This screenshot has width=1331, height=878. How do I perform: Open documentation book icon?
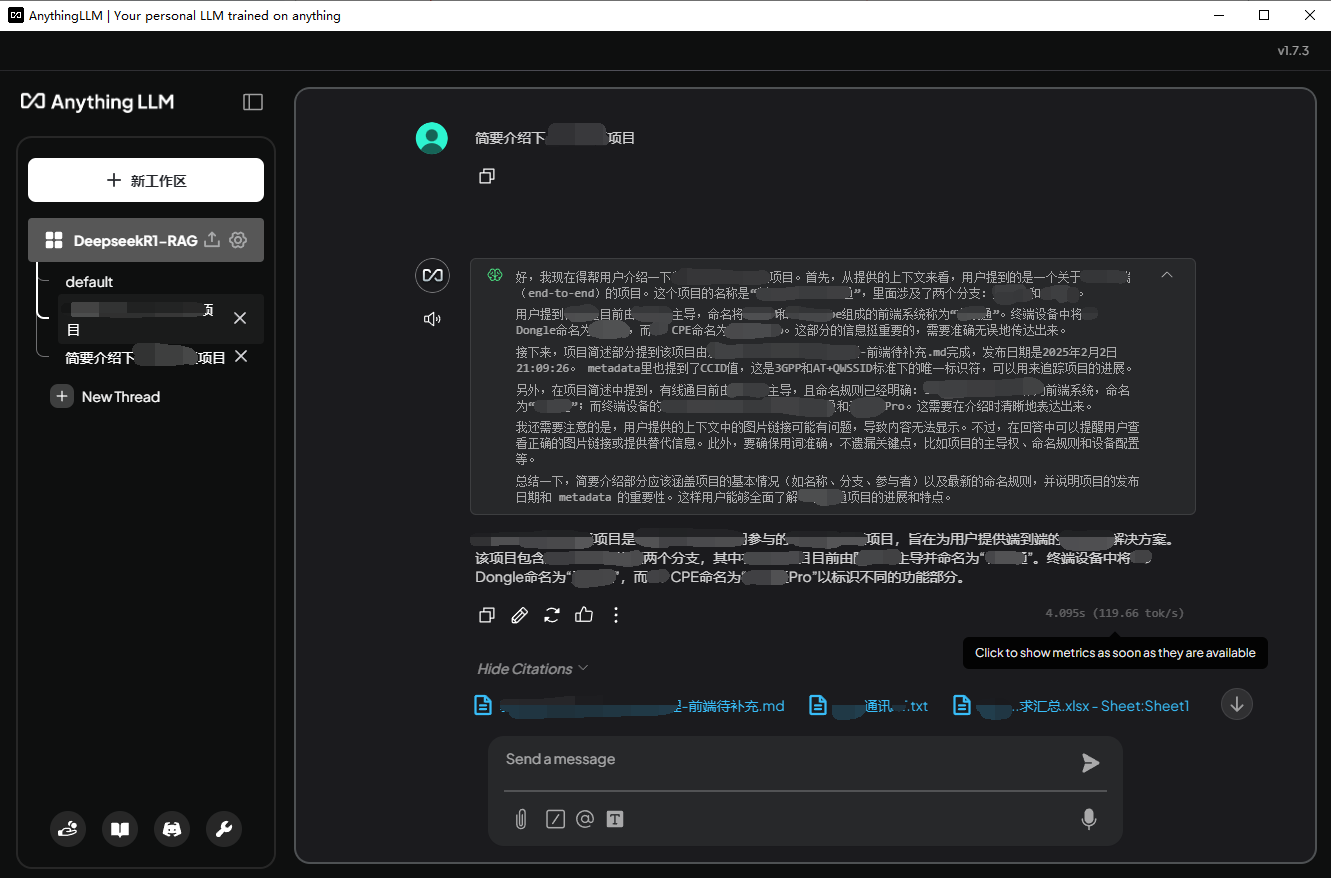click(120, 829)
